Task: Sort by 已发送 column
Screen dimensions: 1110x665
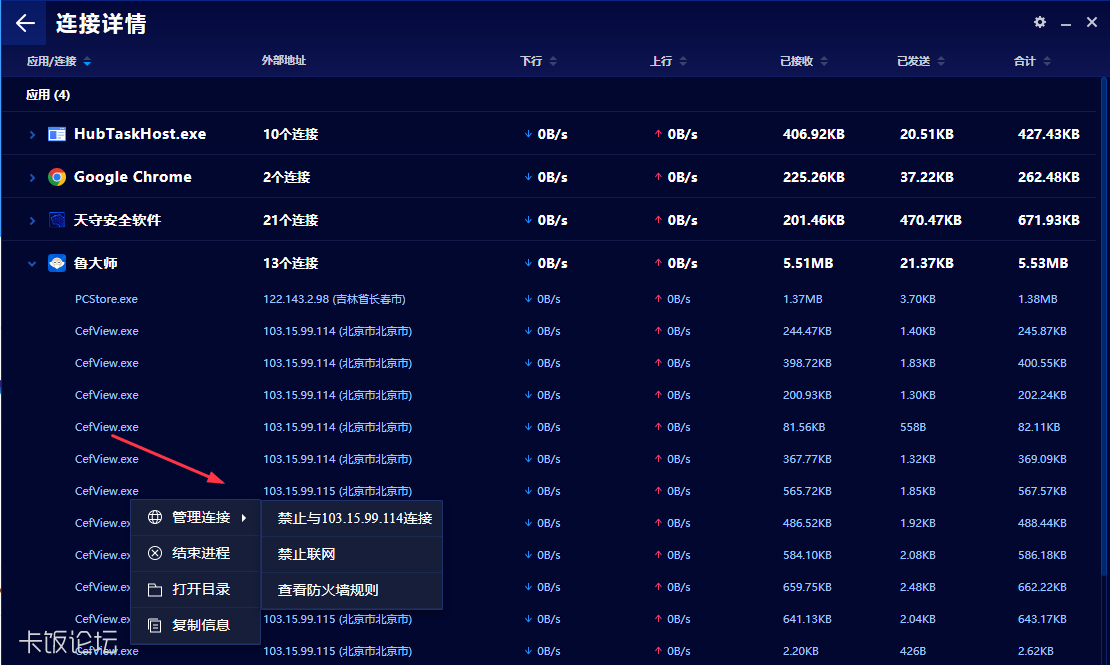Action: tap(920, 61)
